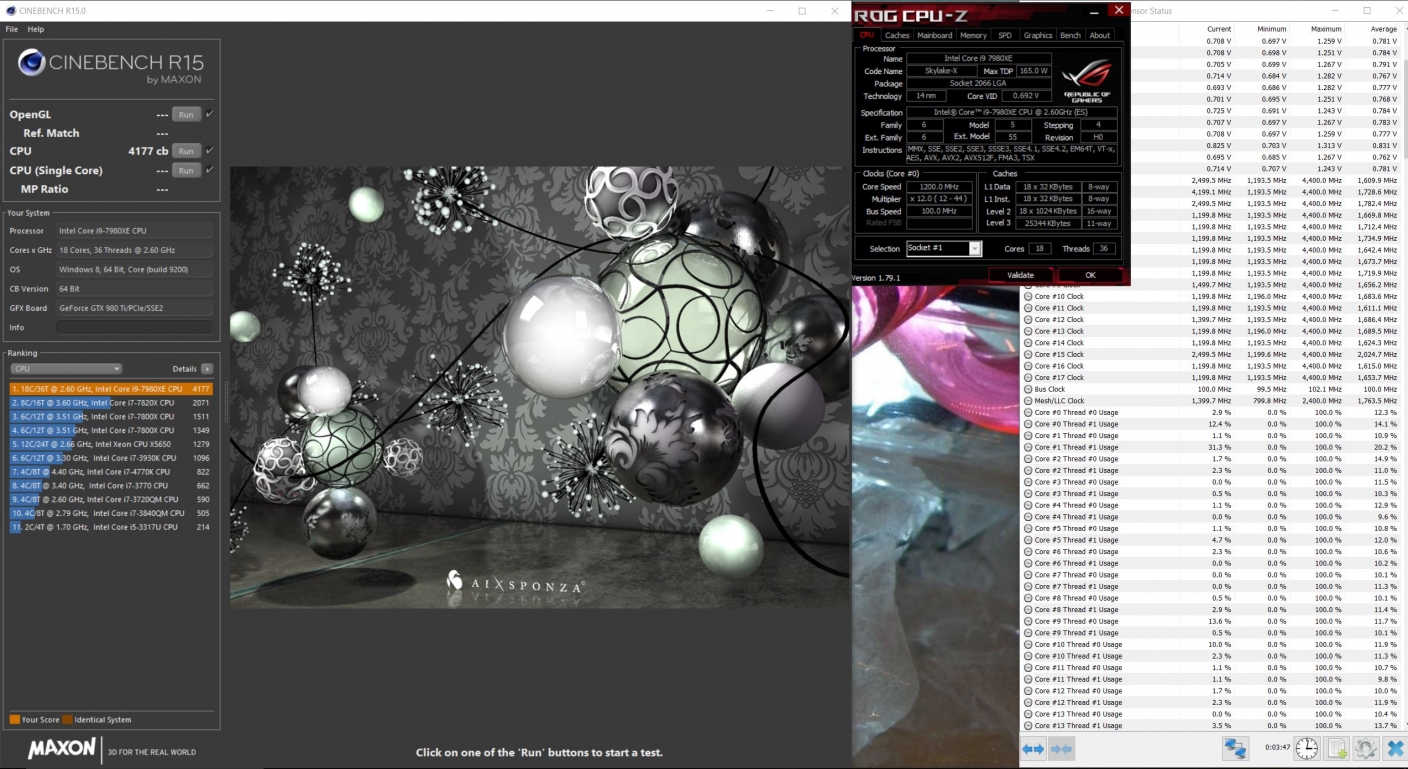The image size is (1408, 769).
Task: Click the network computers icon in HWiNFO
Action: (1235, 748)
